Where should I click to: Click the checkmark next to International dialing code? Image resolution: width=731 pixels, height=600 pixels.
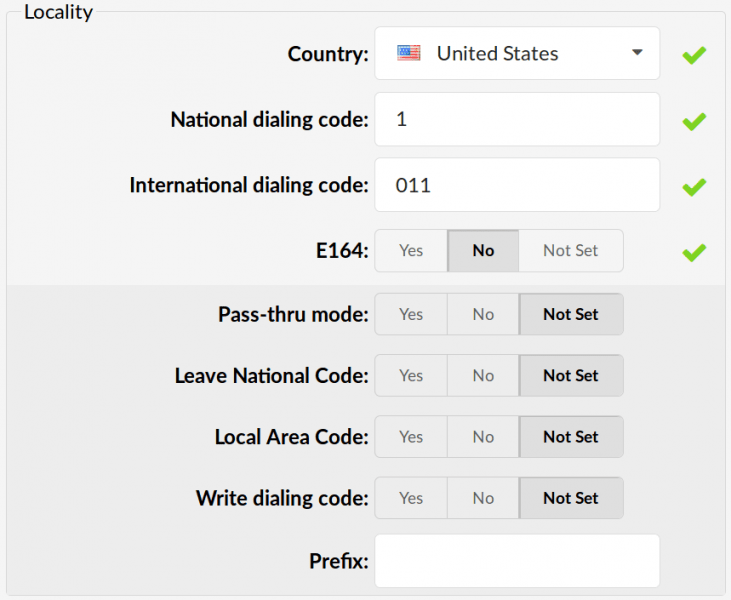point(694,187)
